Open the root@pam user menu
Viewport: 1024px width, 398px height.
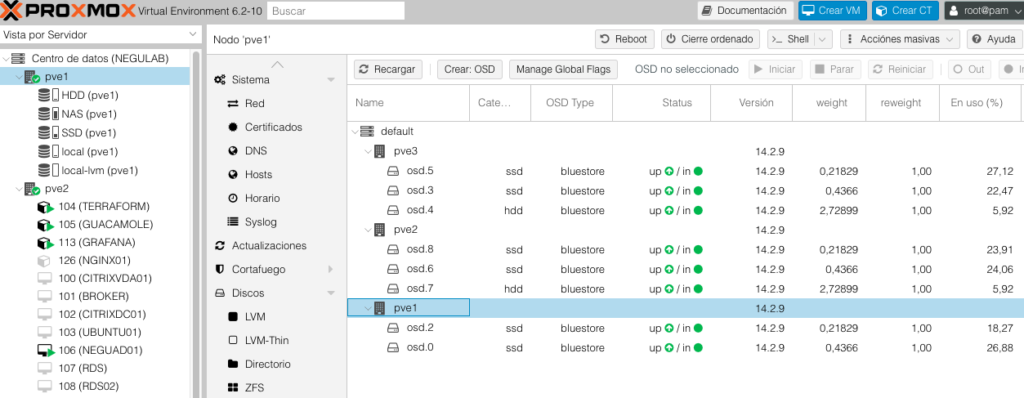click(984, 10)
